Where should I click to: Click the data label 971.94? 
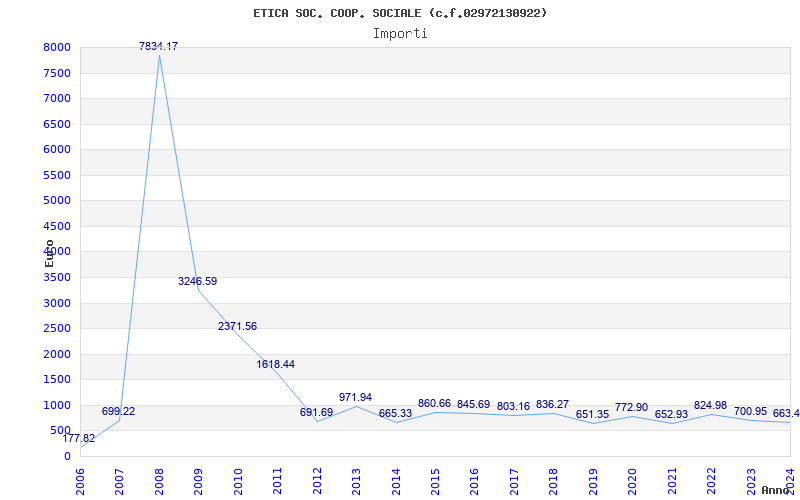[356, 397]
